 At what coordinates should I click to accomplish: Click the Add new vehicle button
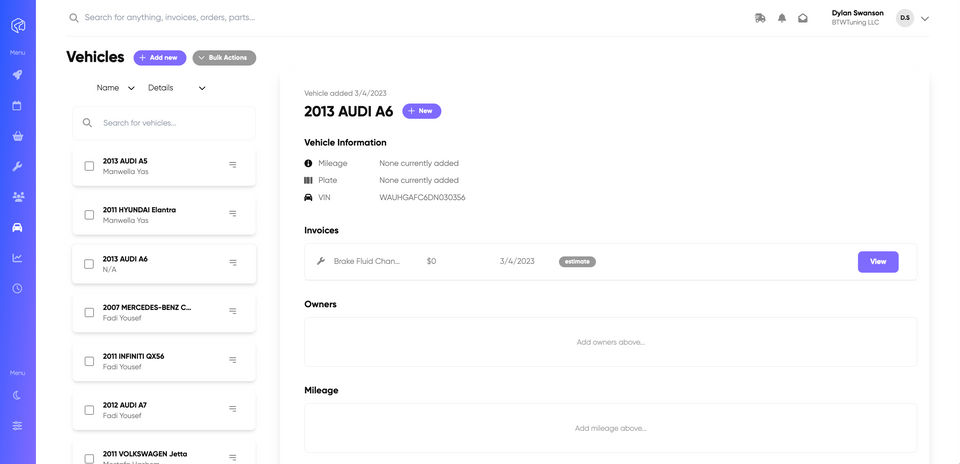(159, 58)
